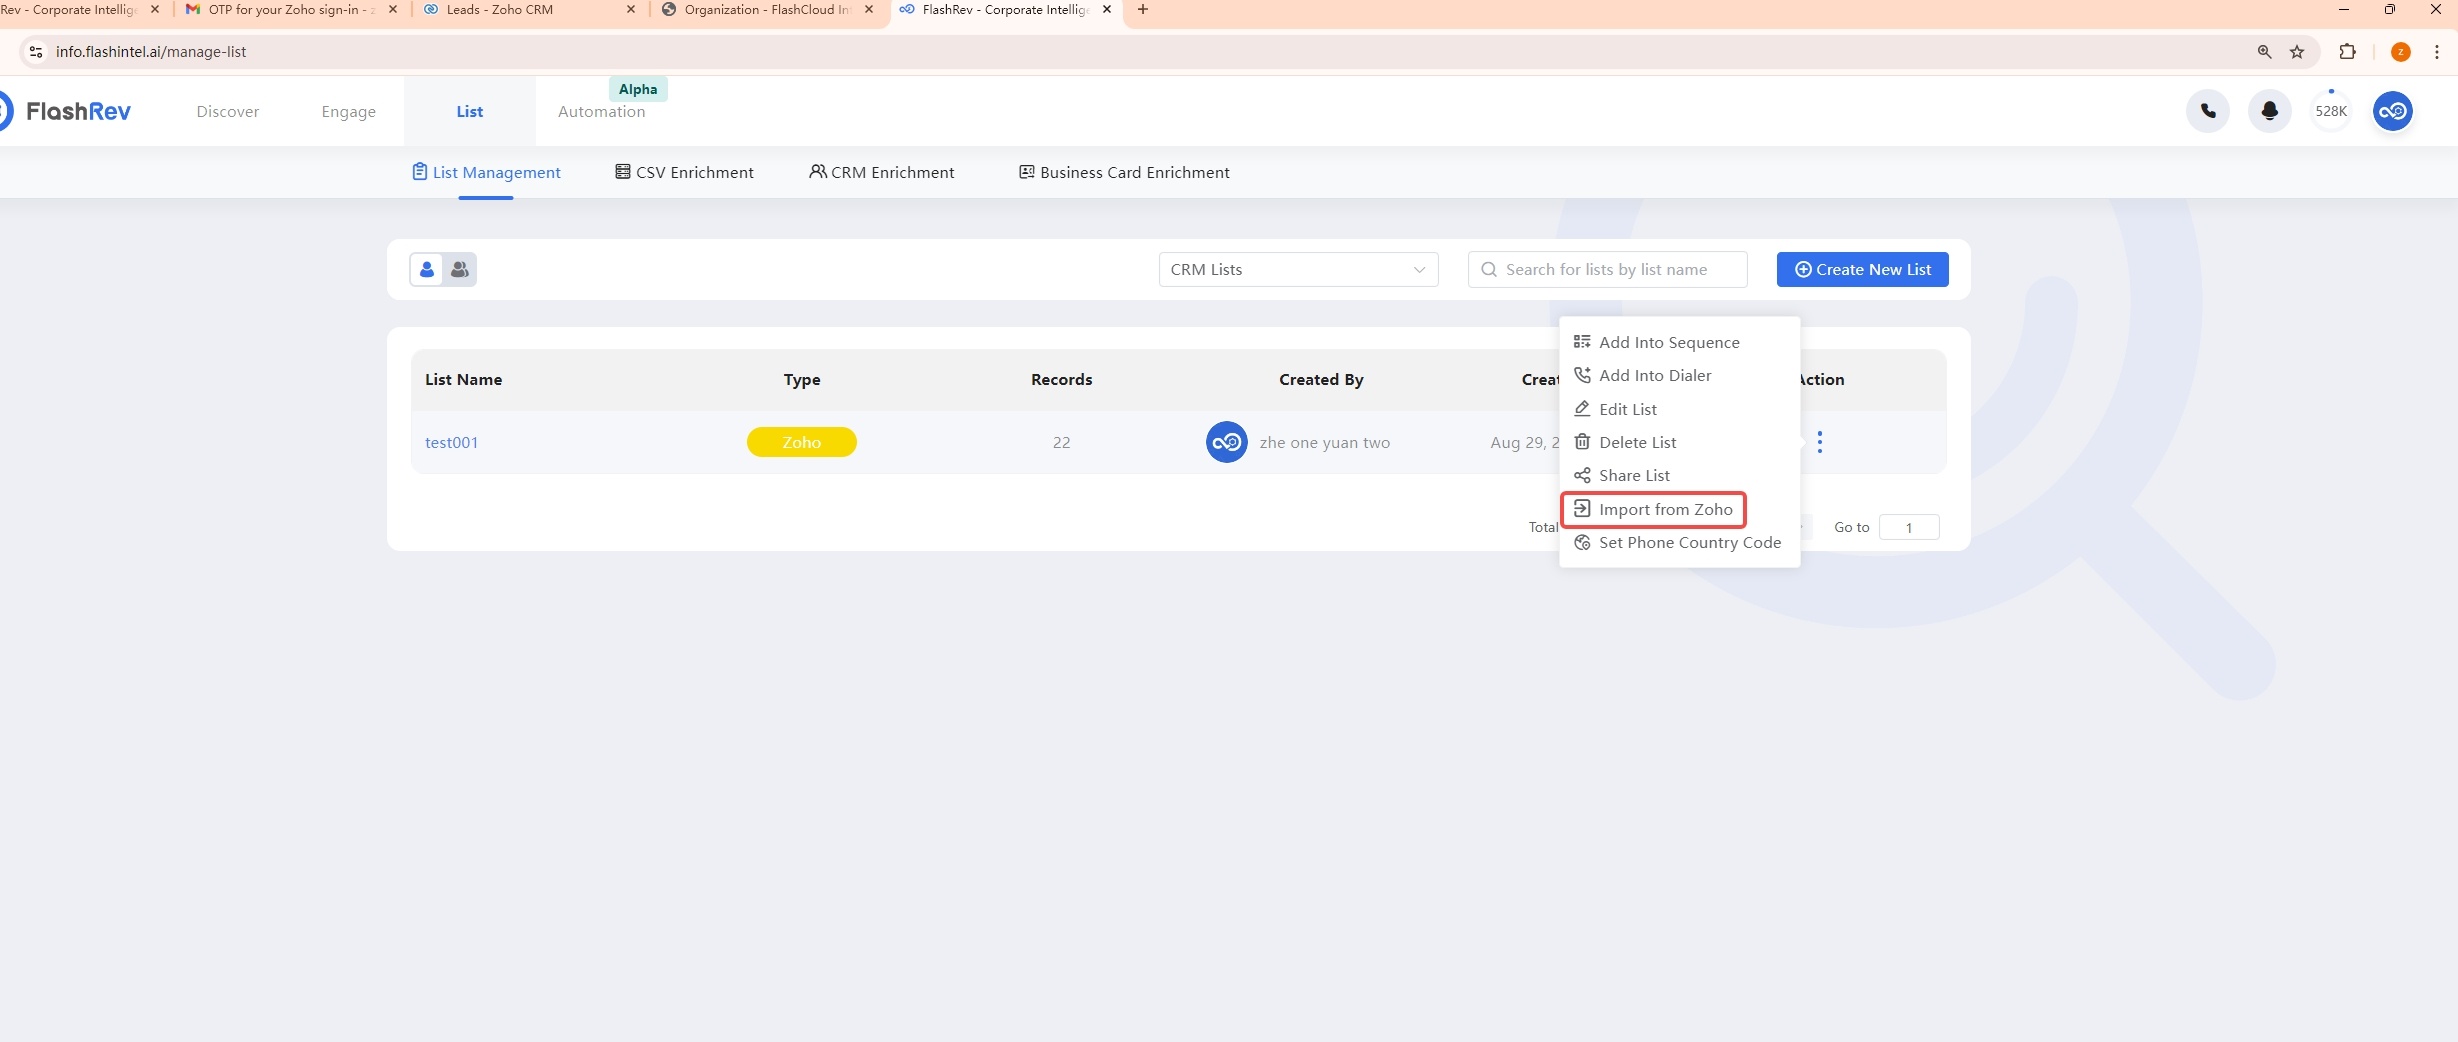The width and height of the screenshot is (2458, 1042).
Task: Click the List Name column header
Action: click(x=463, y=379)
